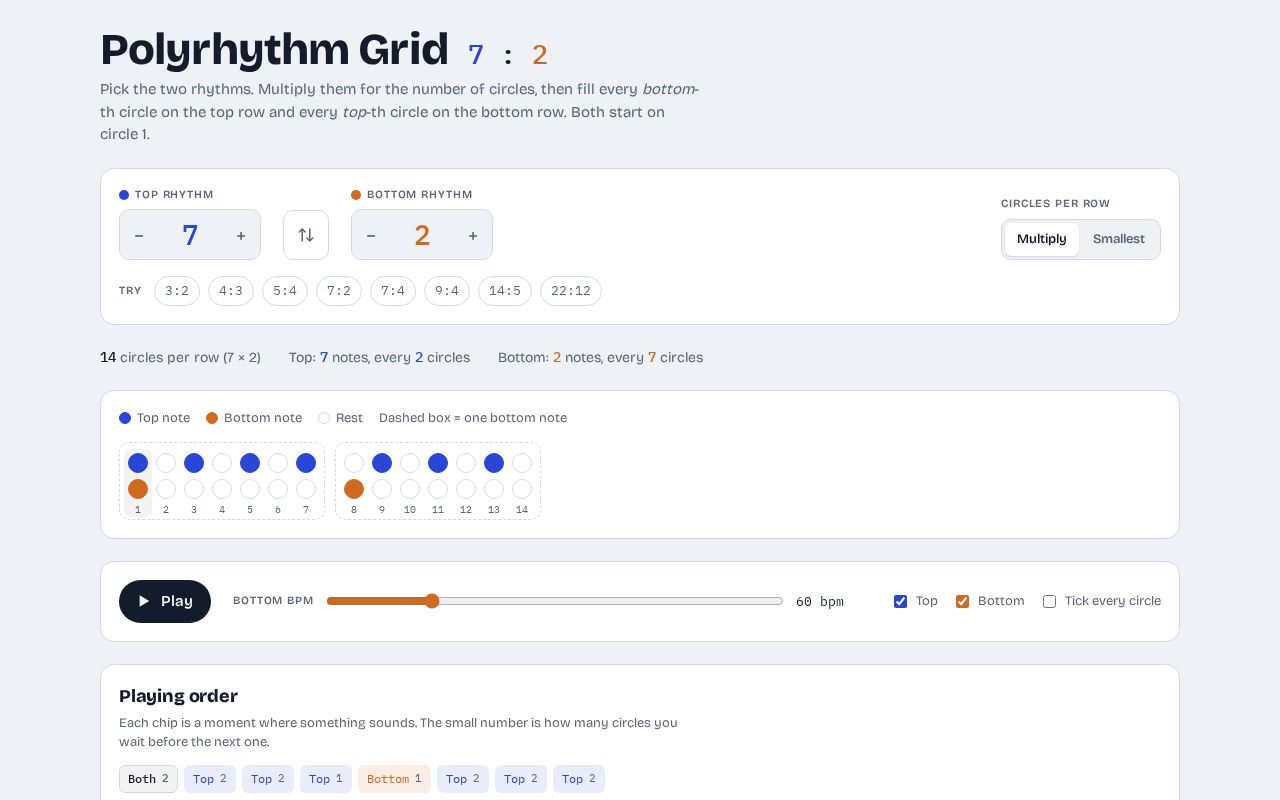Swap top and bottom rhythms

coord(306,235)
